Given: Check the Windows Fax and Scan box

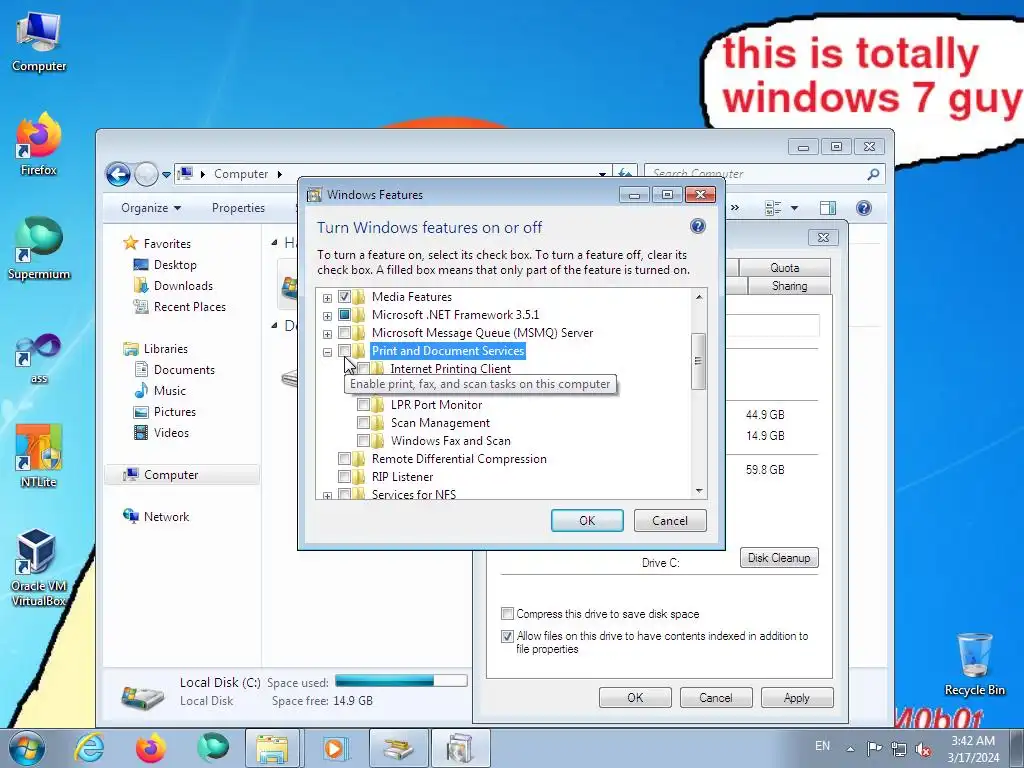Looking at the screenshot, I should pyautogui.click(x=363, y=441).
